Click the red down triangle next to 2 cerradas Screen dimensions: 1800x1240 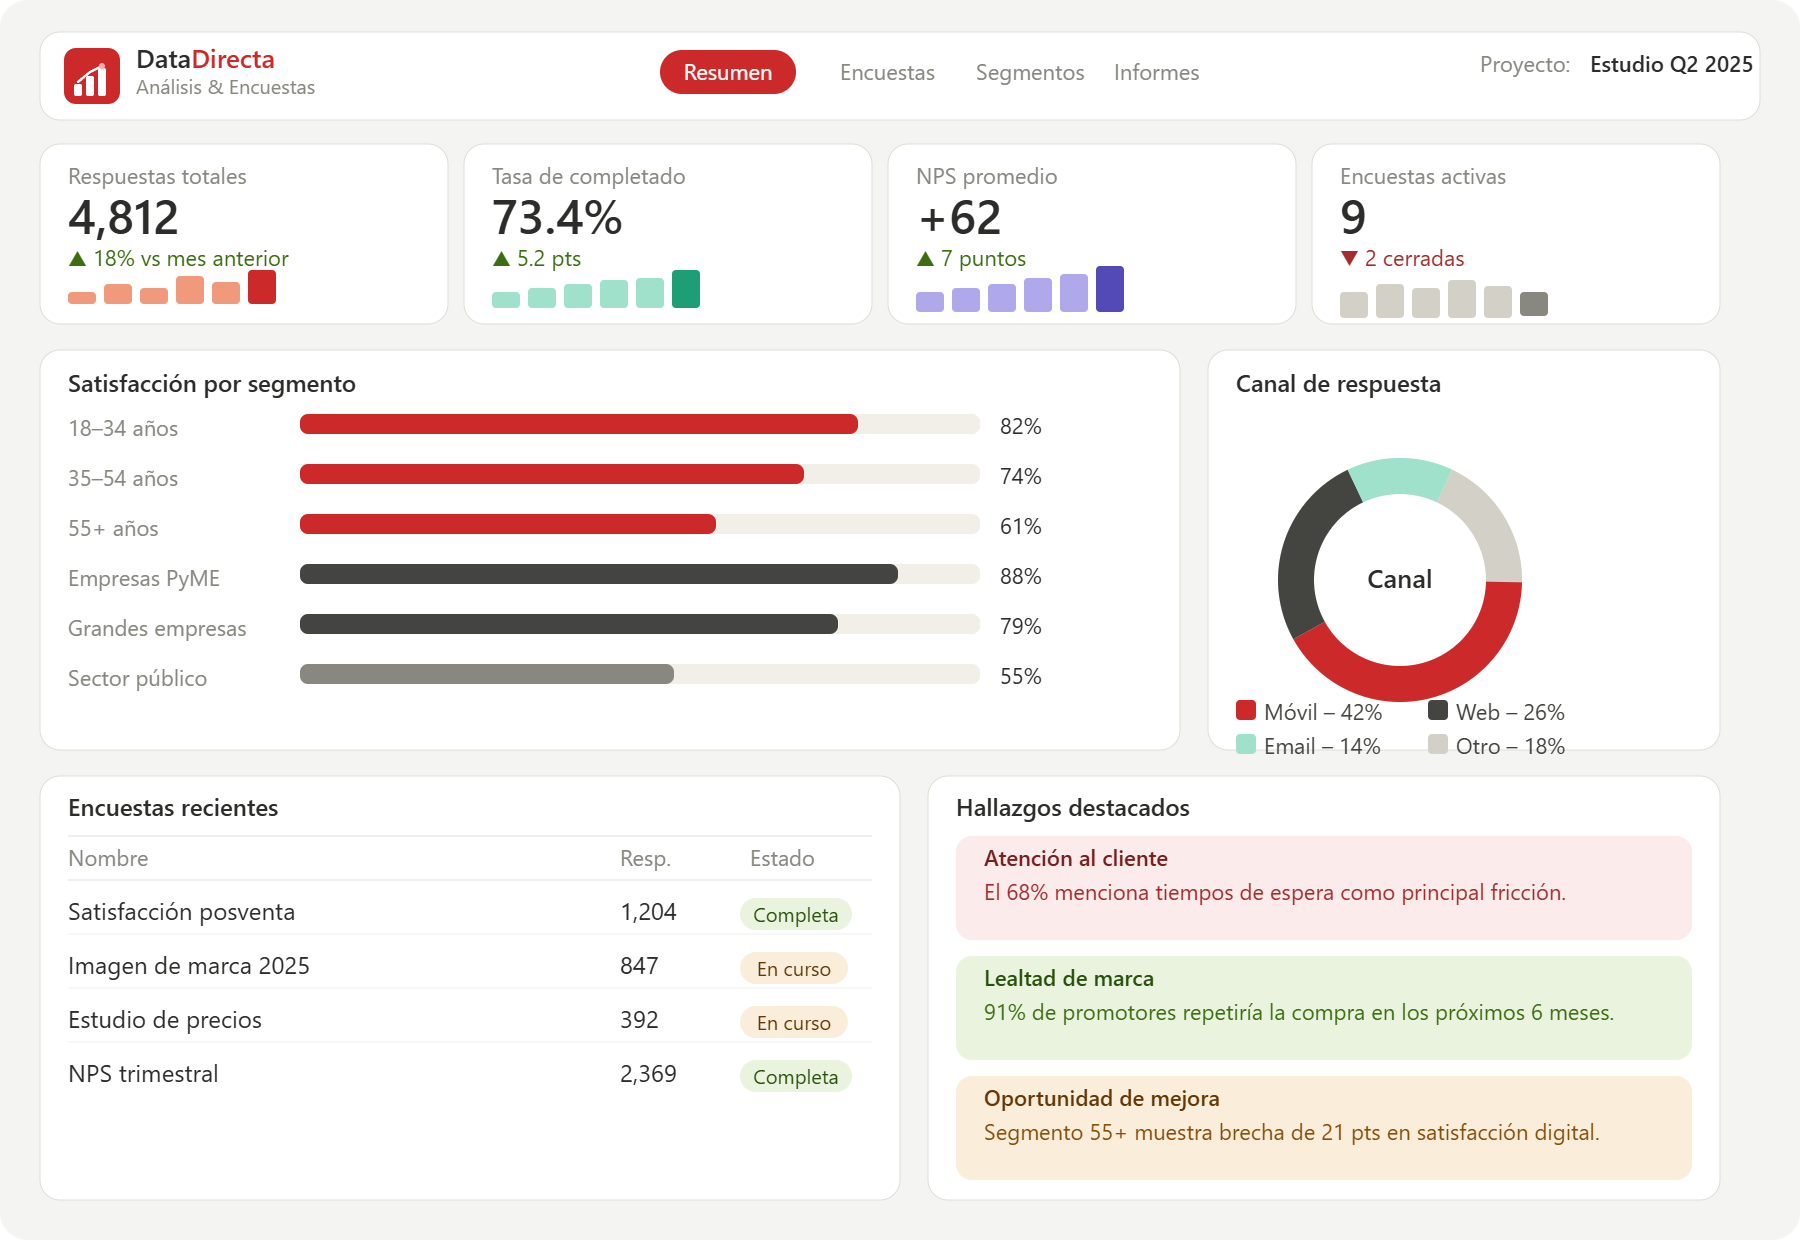(1349, 259)
